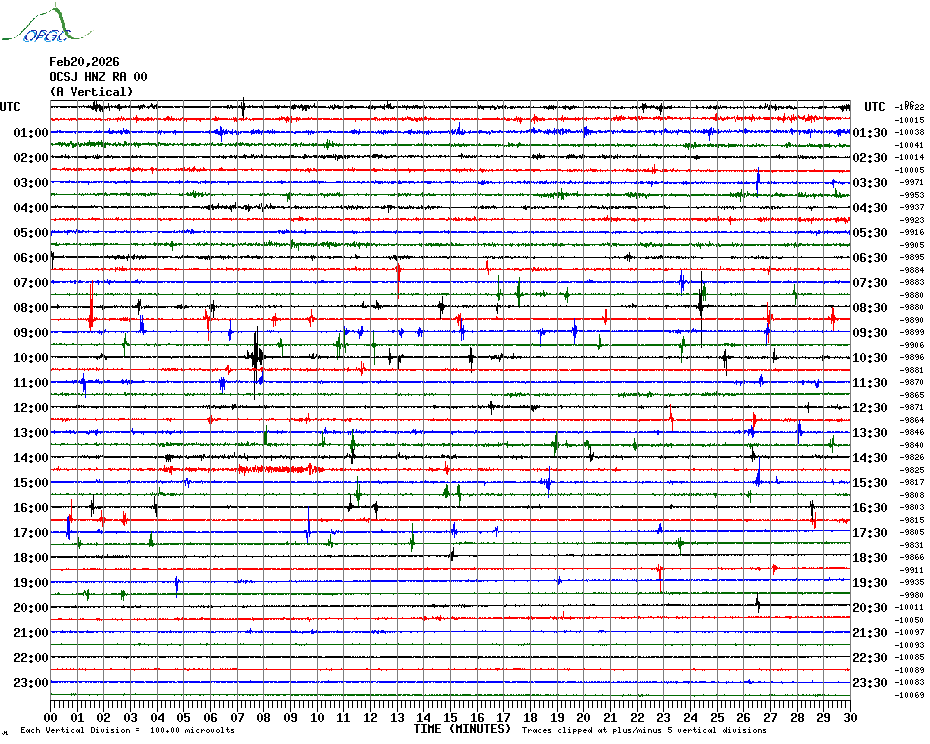This screenshot has width=930, height=744.
Task: Click the offset value -9906
Action: tap(912, 345)
